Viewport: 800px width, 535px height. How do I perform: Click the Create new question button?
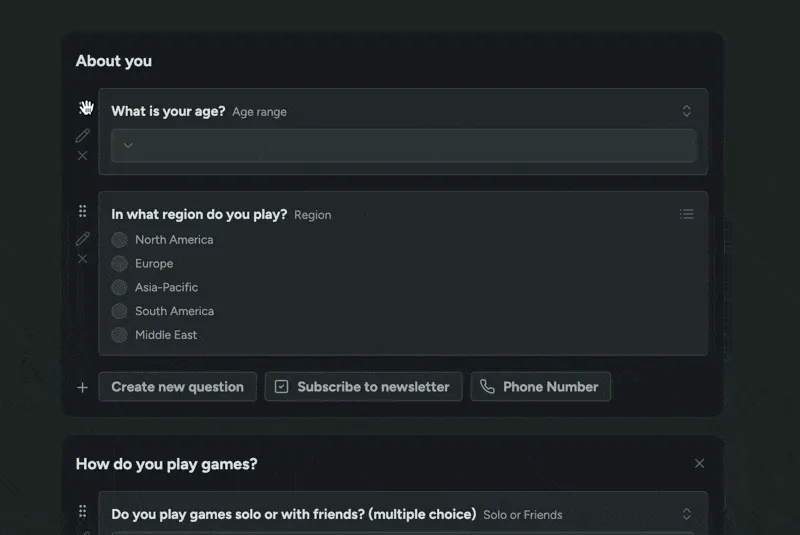pos(177,387)
